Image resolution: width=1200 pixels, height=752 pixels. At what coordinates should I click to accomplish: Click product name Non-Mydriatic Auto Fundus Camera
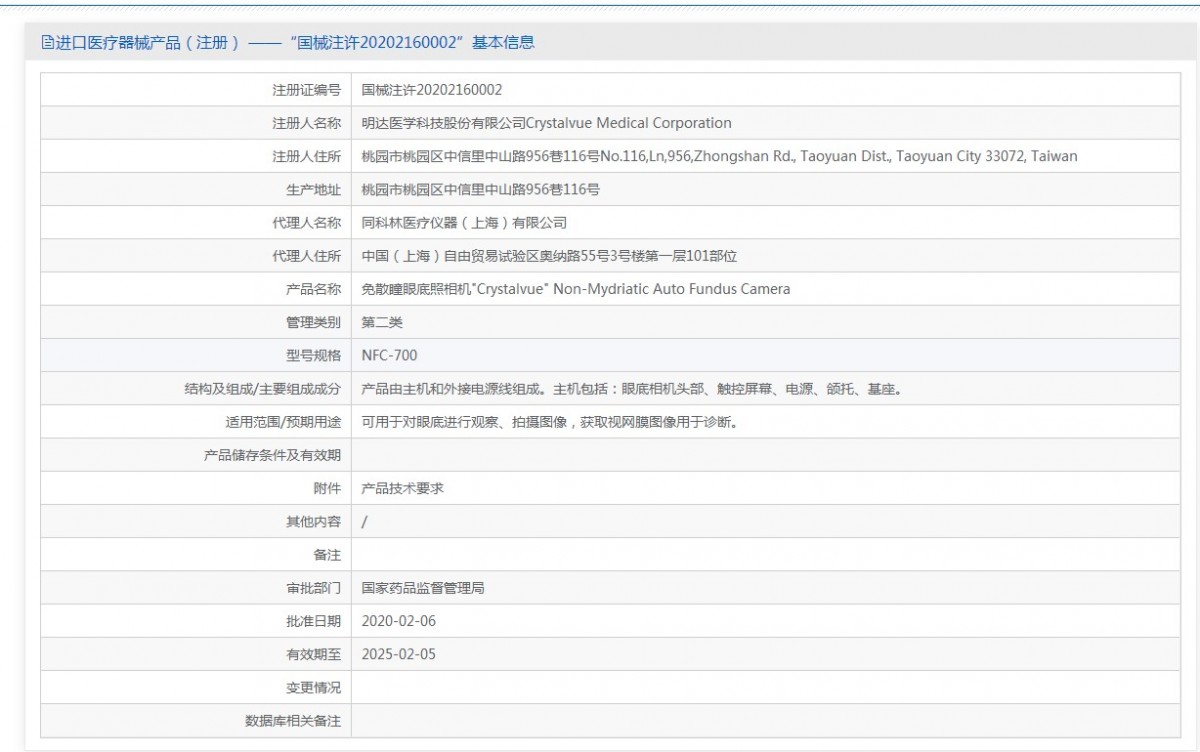point(575,289)
